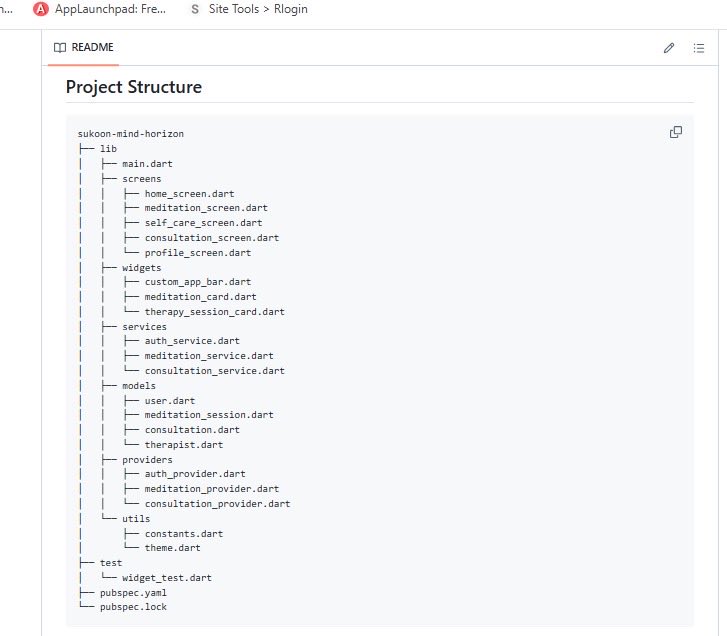Click the Project Structure heading
727x636 pixels.
[x=134, y=87]
